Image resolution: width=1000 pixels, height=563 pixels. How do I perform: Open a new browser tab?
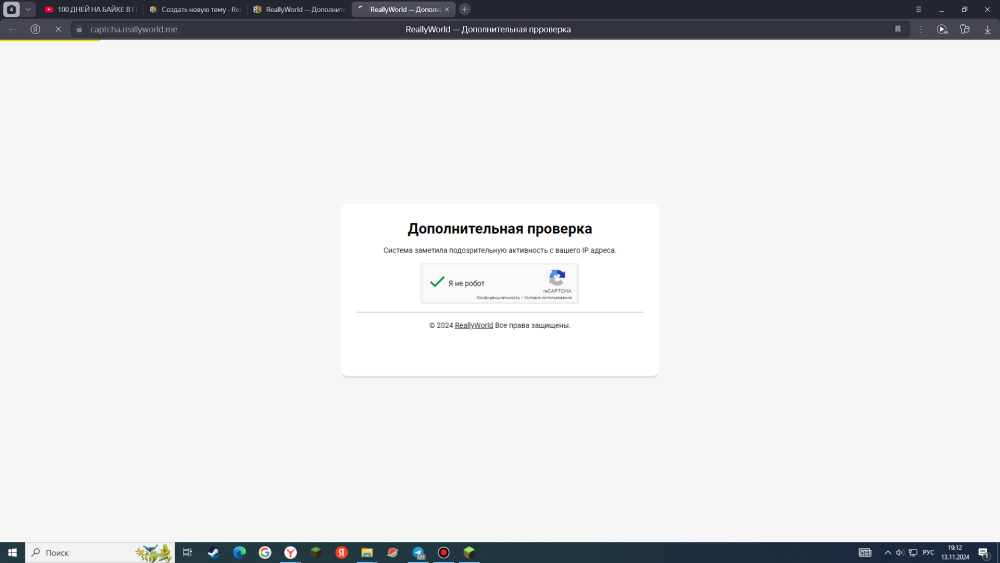point(465,10)
